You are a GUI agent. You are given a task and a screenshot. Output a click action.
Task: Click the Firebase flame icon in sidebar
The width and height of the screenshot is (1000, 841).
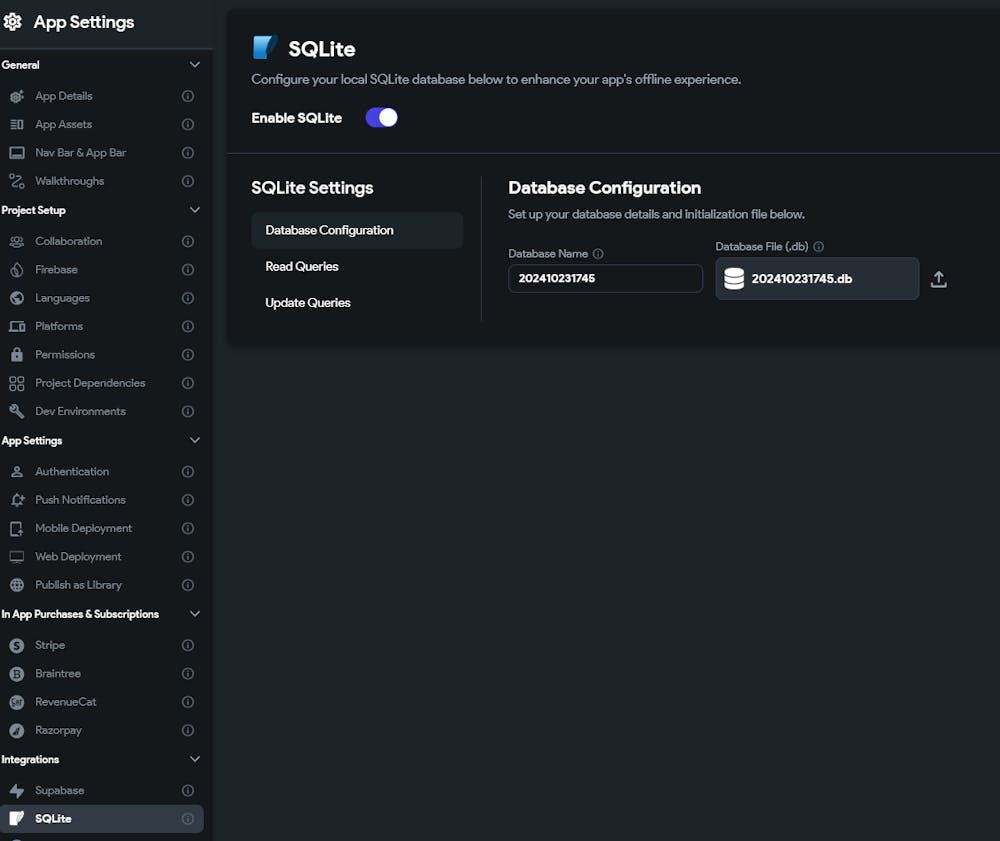click(x=16, y=270)
